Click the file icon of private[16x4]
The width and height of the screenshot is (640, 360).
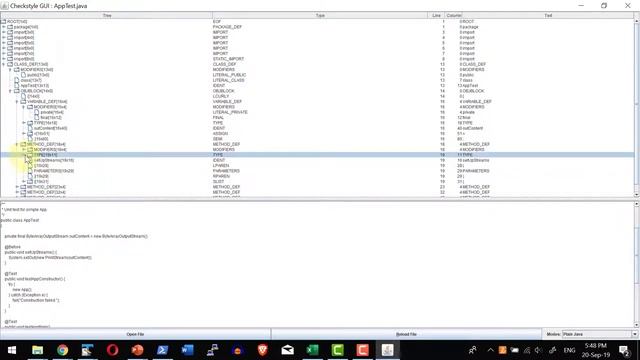click(x=37, y=112)
